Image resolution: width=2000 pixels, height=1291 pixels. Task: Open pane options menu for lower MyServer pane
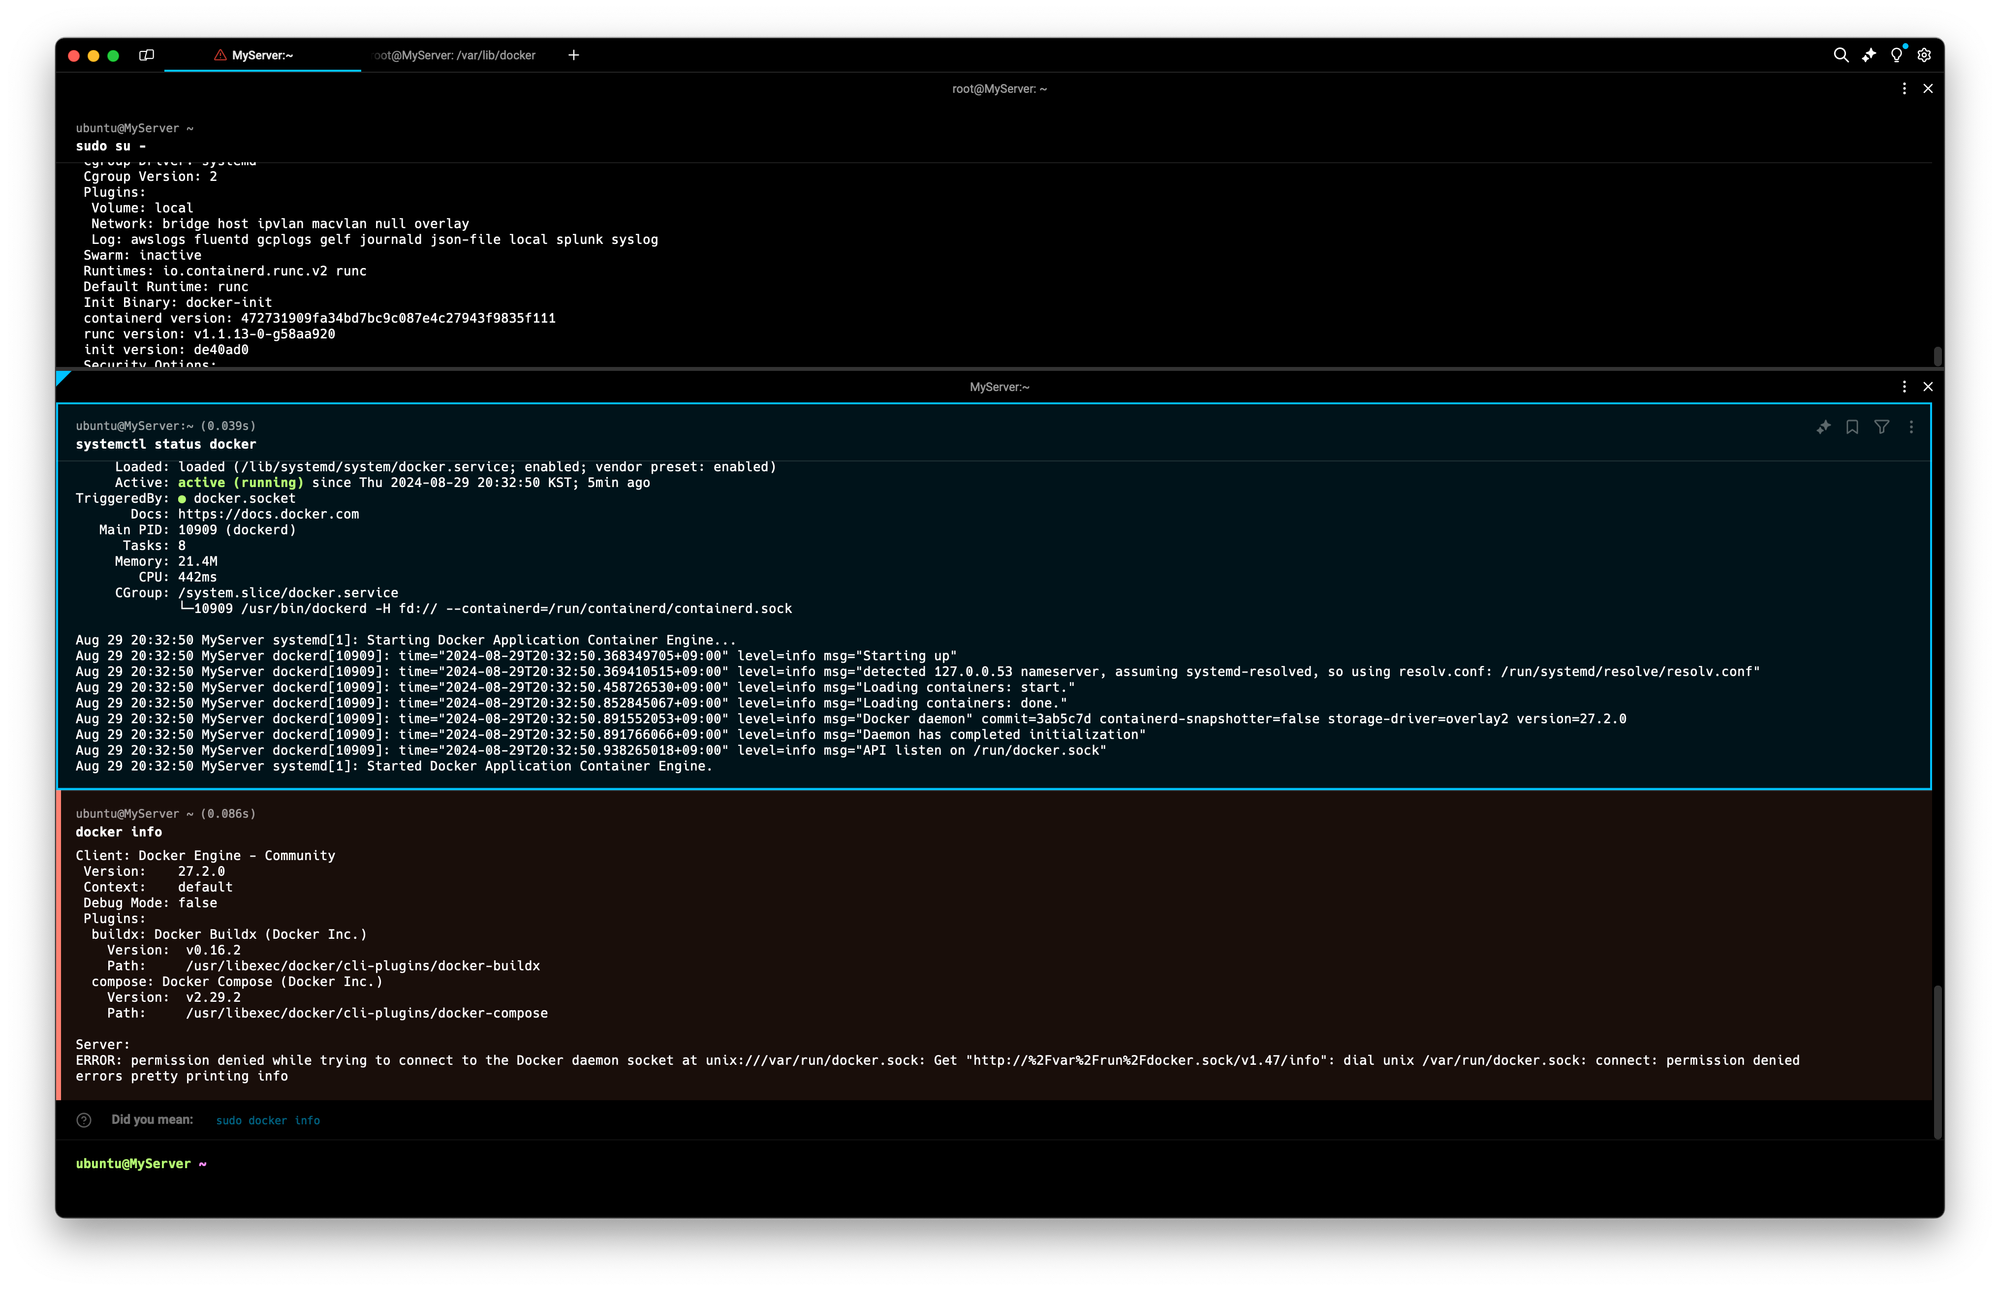1904,387
